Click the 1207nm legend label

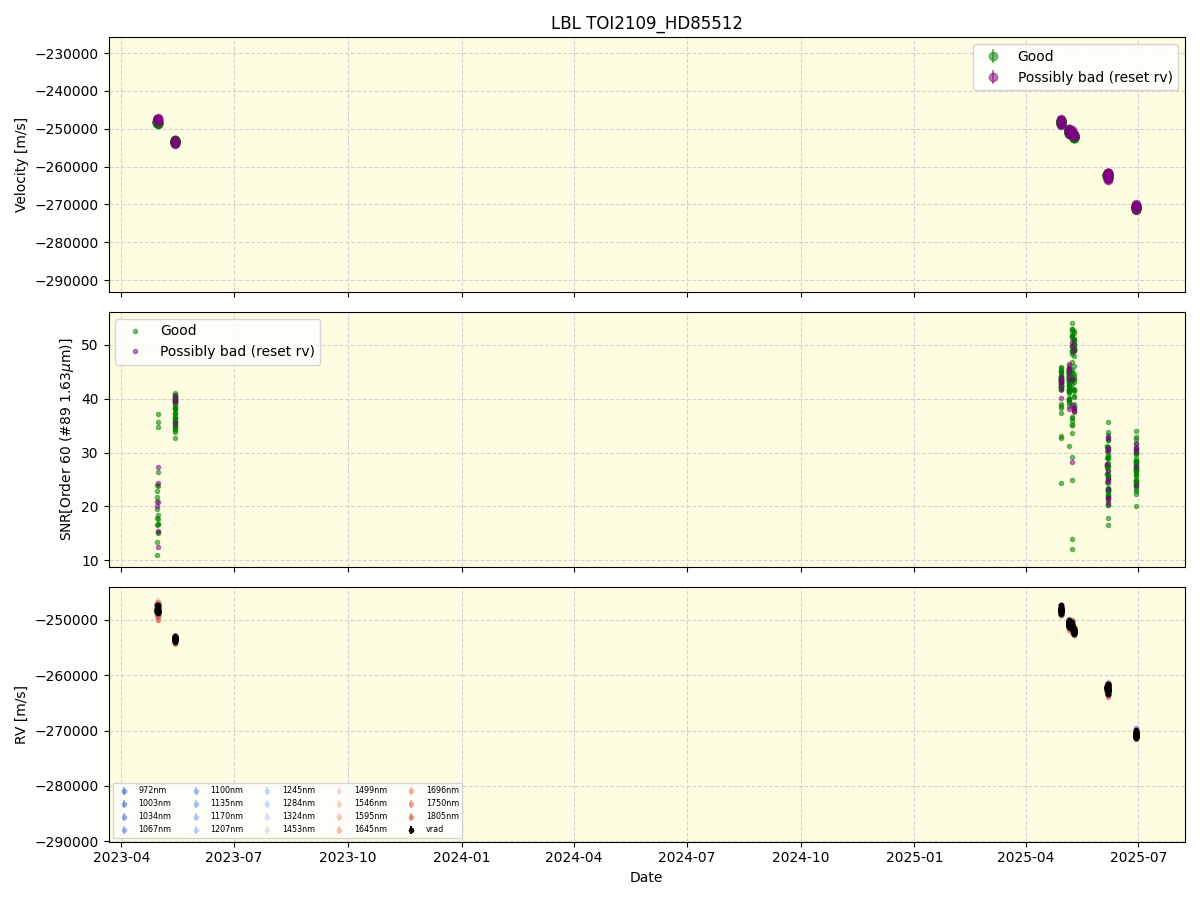click(x=226, y=829)
